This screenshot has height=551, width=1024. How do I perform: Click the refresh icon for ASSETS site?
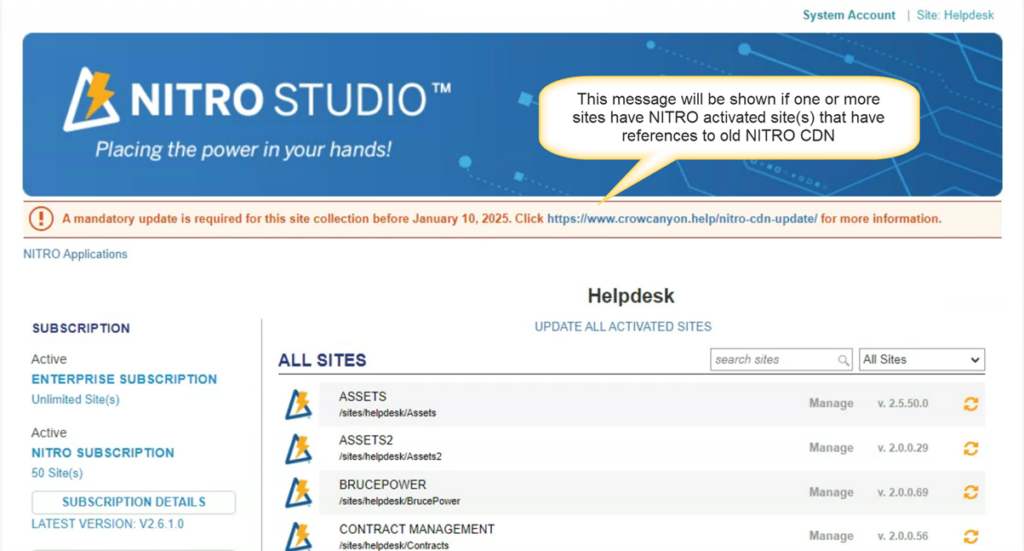(x=970, y=404)
